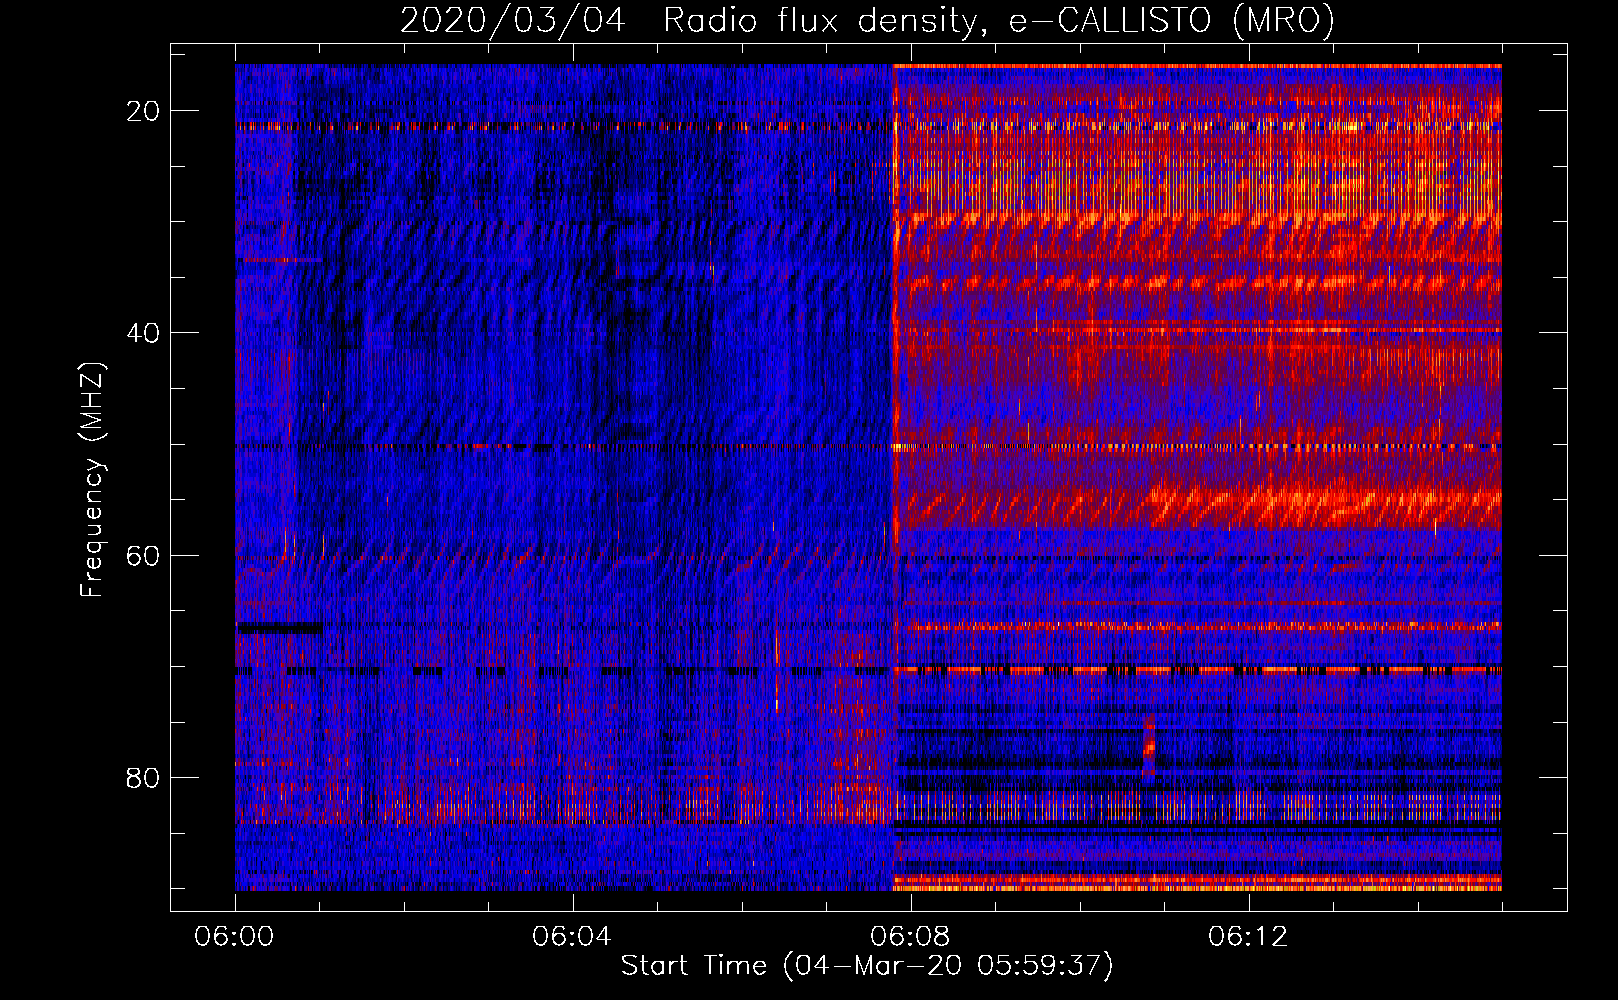Click the 06:04 time tick label
1618x1000 pixels.
pos(572,937)
